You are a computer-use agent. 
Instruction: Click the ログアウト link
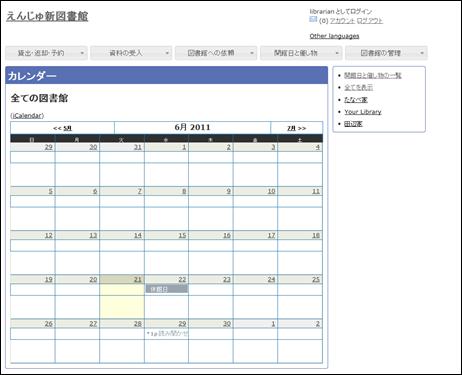370,21
